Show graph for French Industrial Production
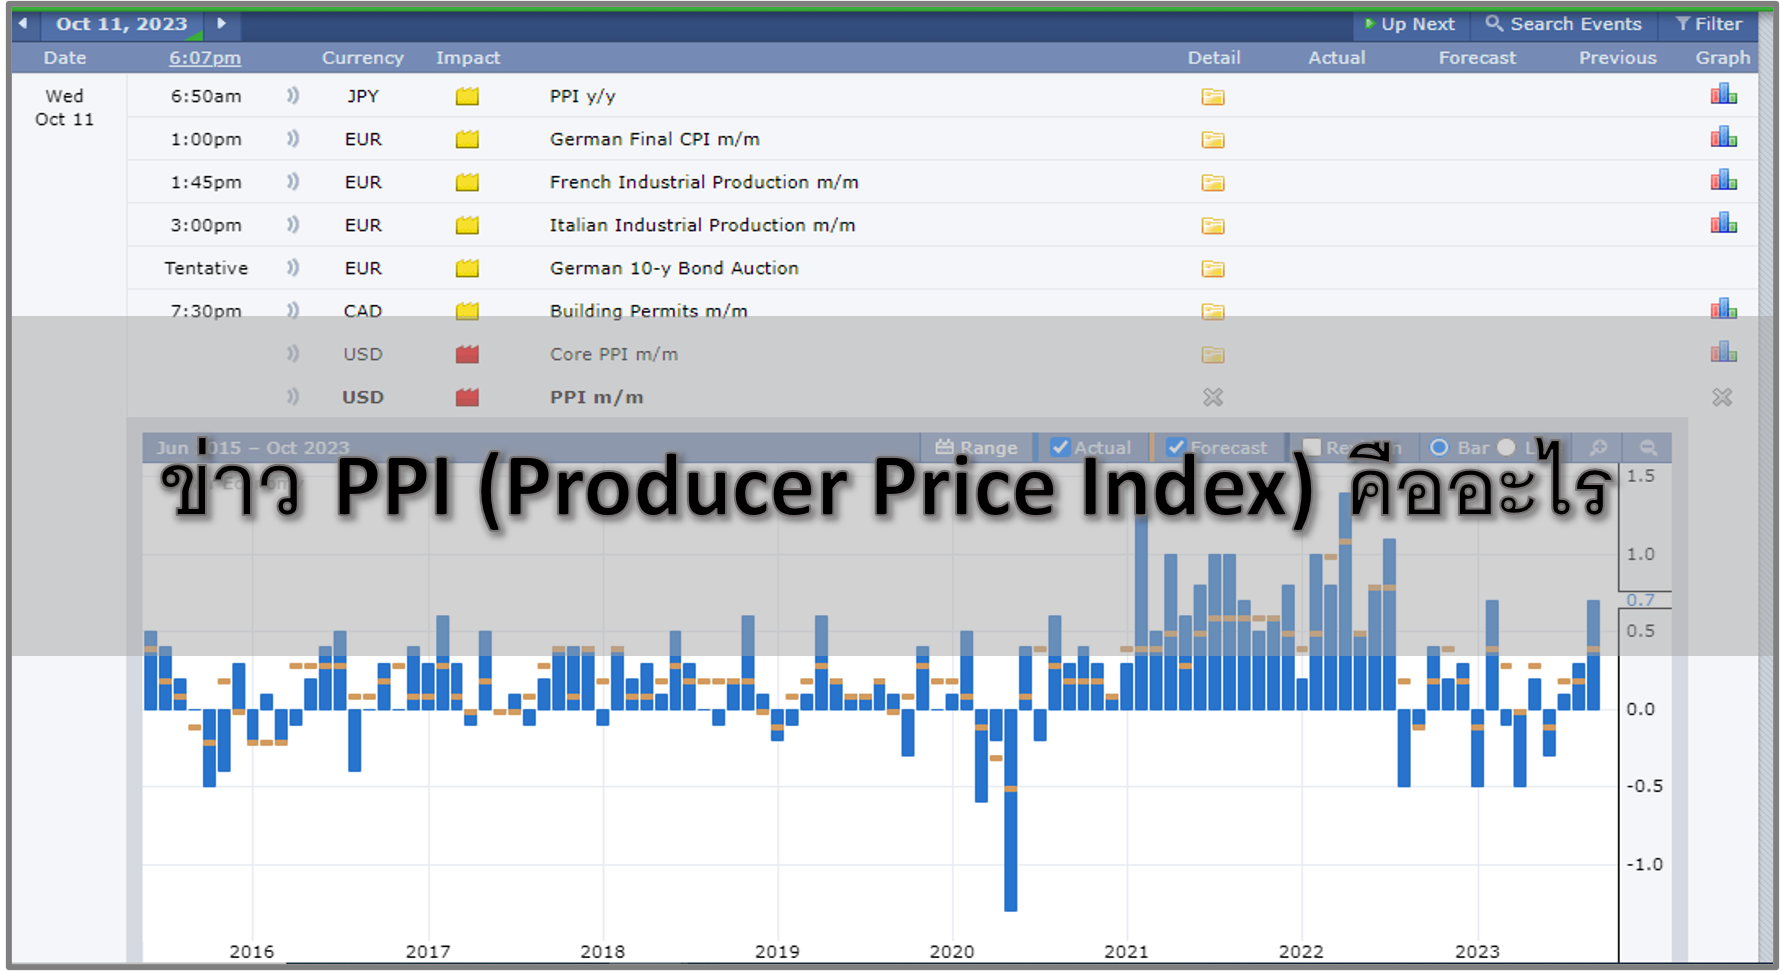 click(x=1723, y=180)
